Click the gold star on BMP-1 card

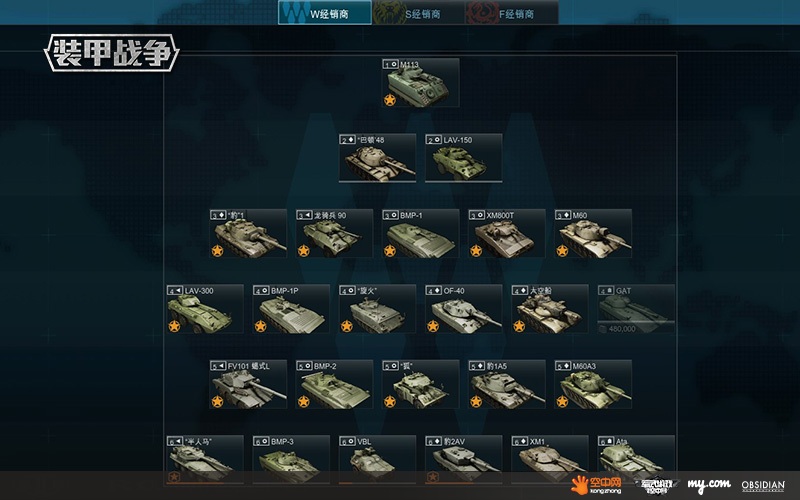(x=390, y=251)
